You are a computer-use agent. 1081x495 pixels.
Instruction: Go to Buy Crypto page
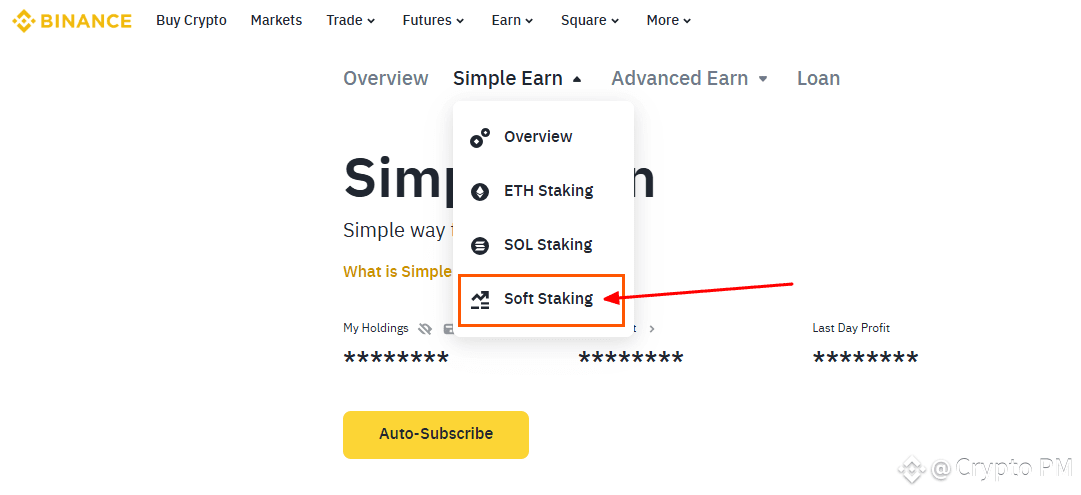191,21
